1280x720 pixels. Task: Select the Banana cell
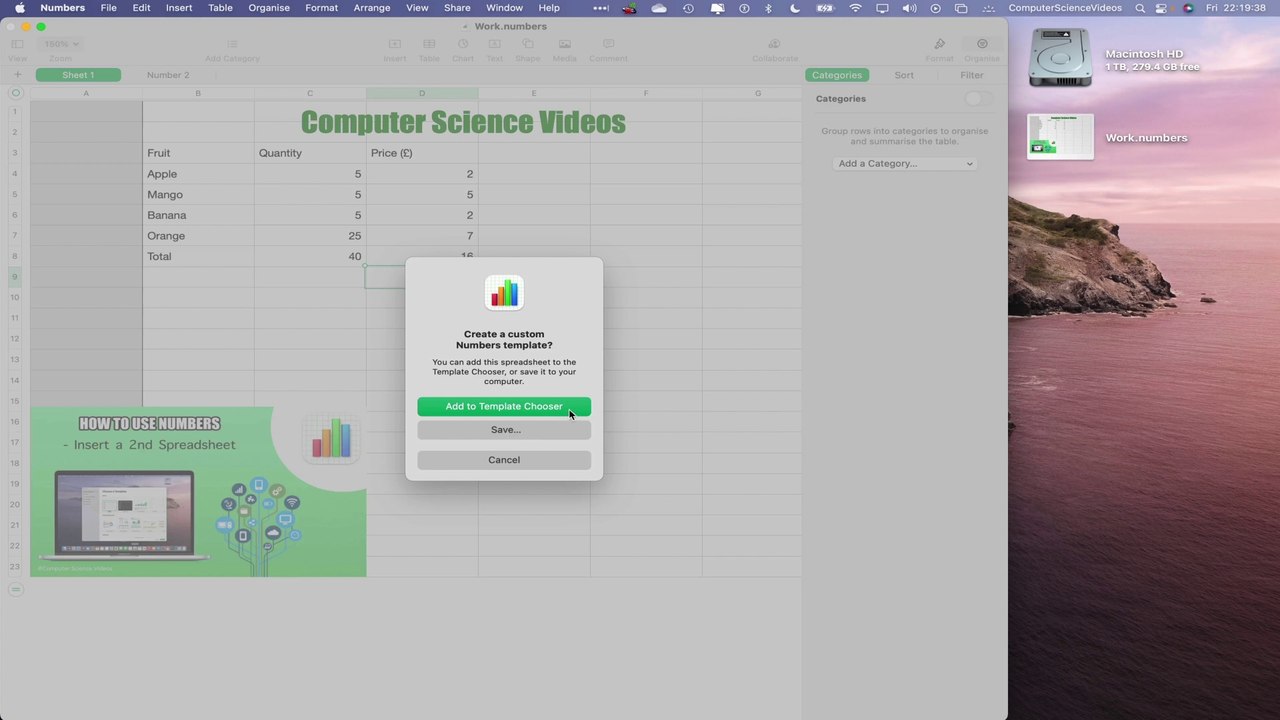pyautogui.click(x=198, y=215)
